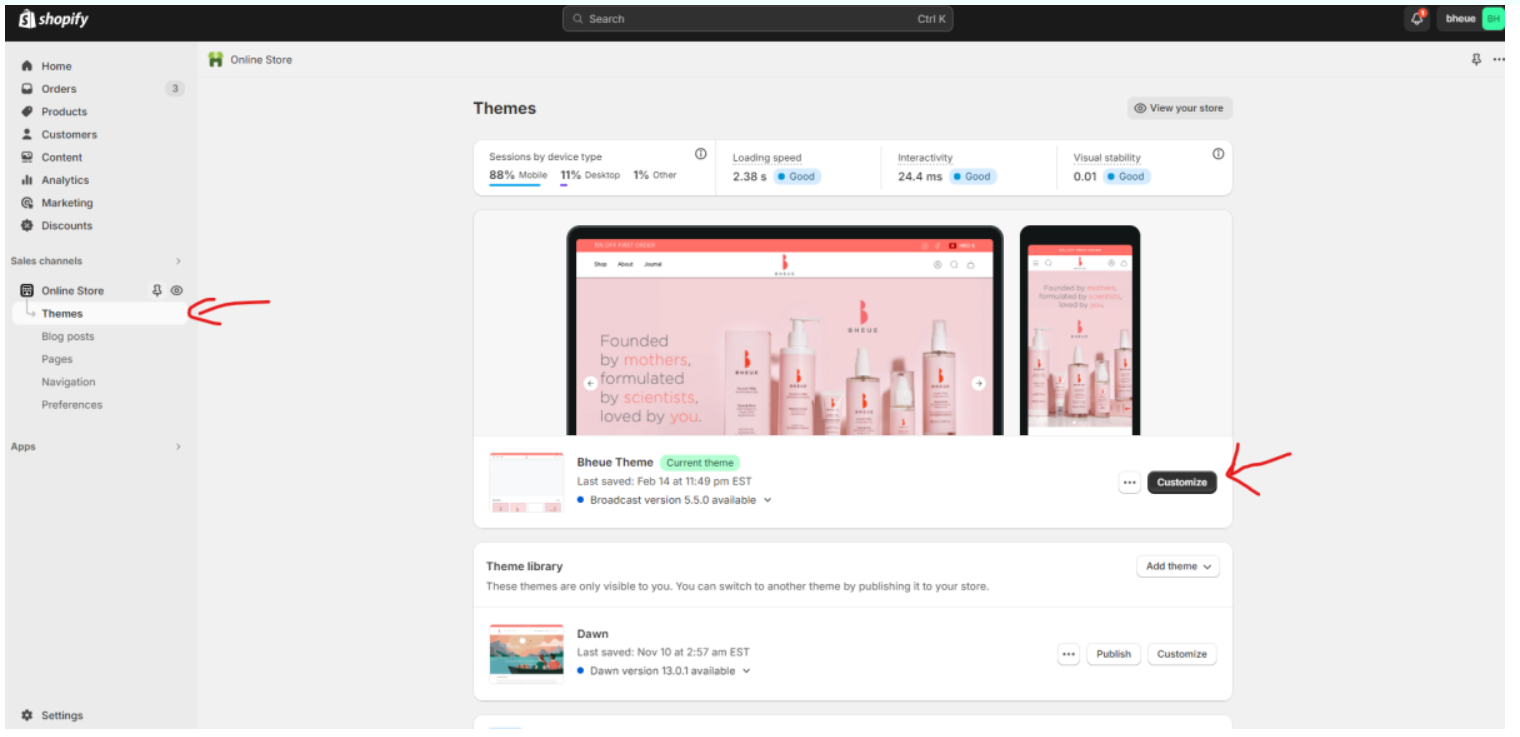1520x737 pixels.
Task: Click the 88% Mobile sessions stat
Action: [518, 175]
